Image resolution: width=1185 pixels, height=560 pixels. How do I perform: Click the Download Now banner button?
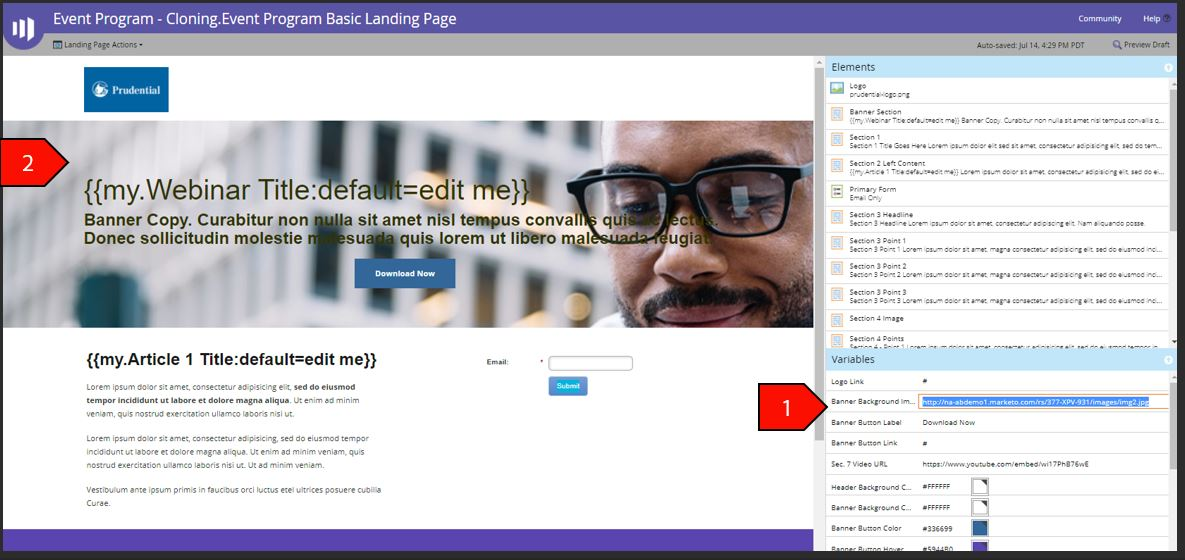[405, 274]
